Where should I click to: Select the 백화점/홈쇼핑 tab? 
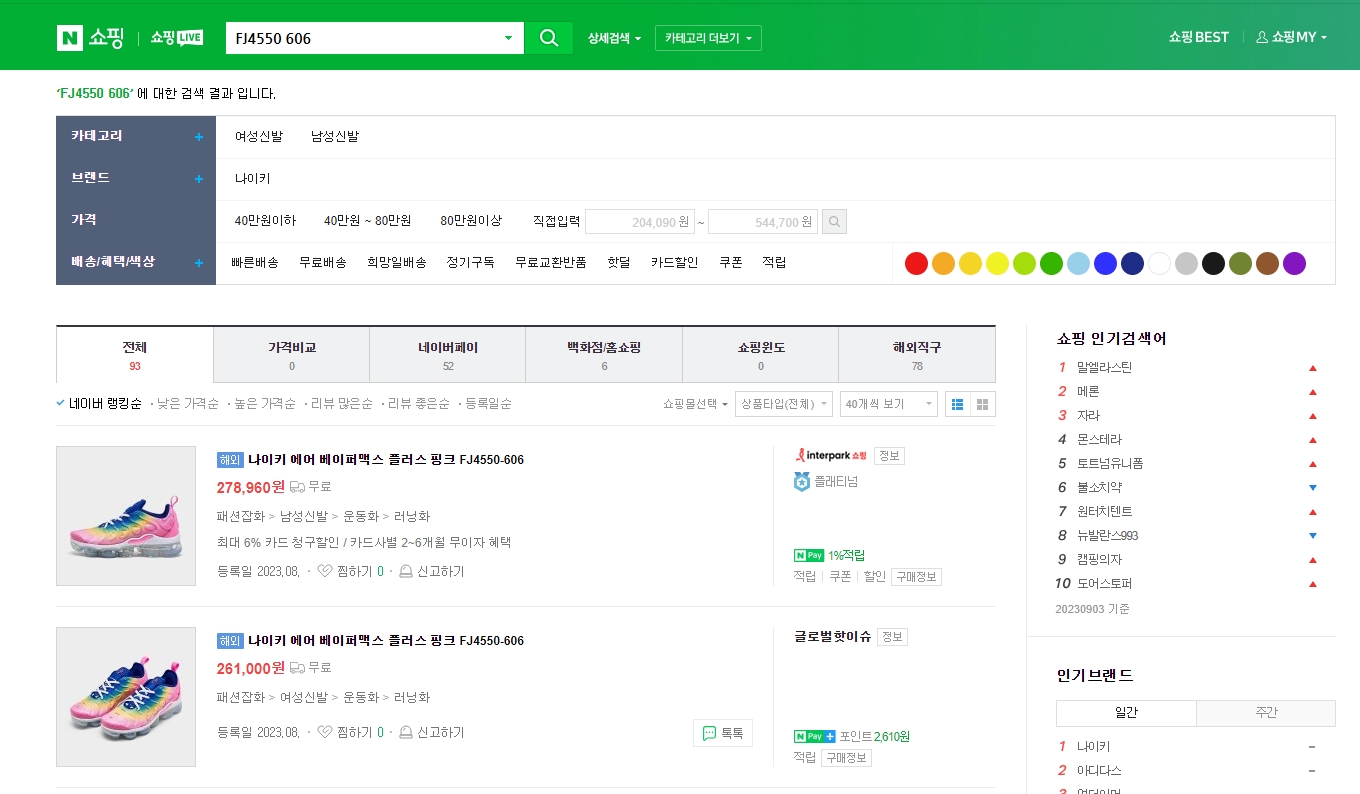pos(604,355)
